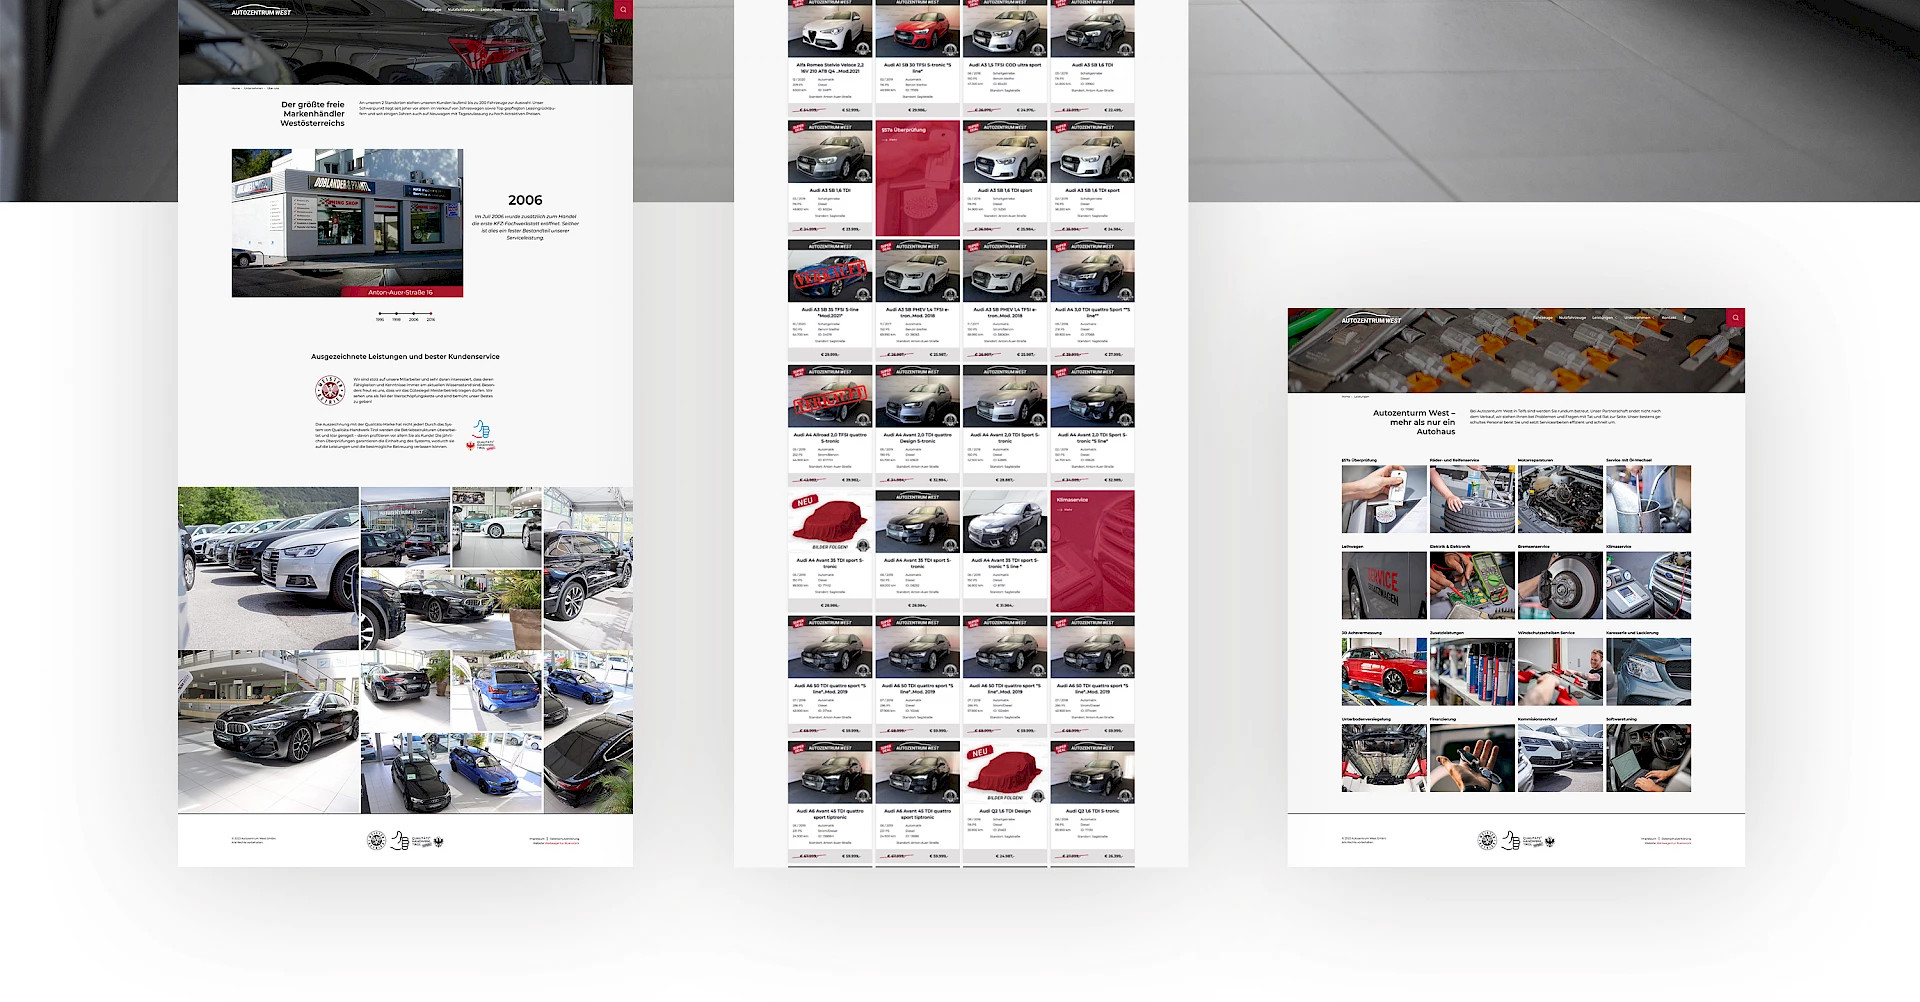Open the Audi Q2 1,6 TDI Design listing
Image resolution: width=1920 pixels, height=1002 pixels.
tap(1005, 802)
